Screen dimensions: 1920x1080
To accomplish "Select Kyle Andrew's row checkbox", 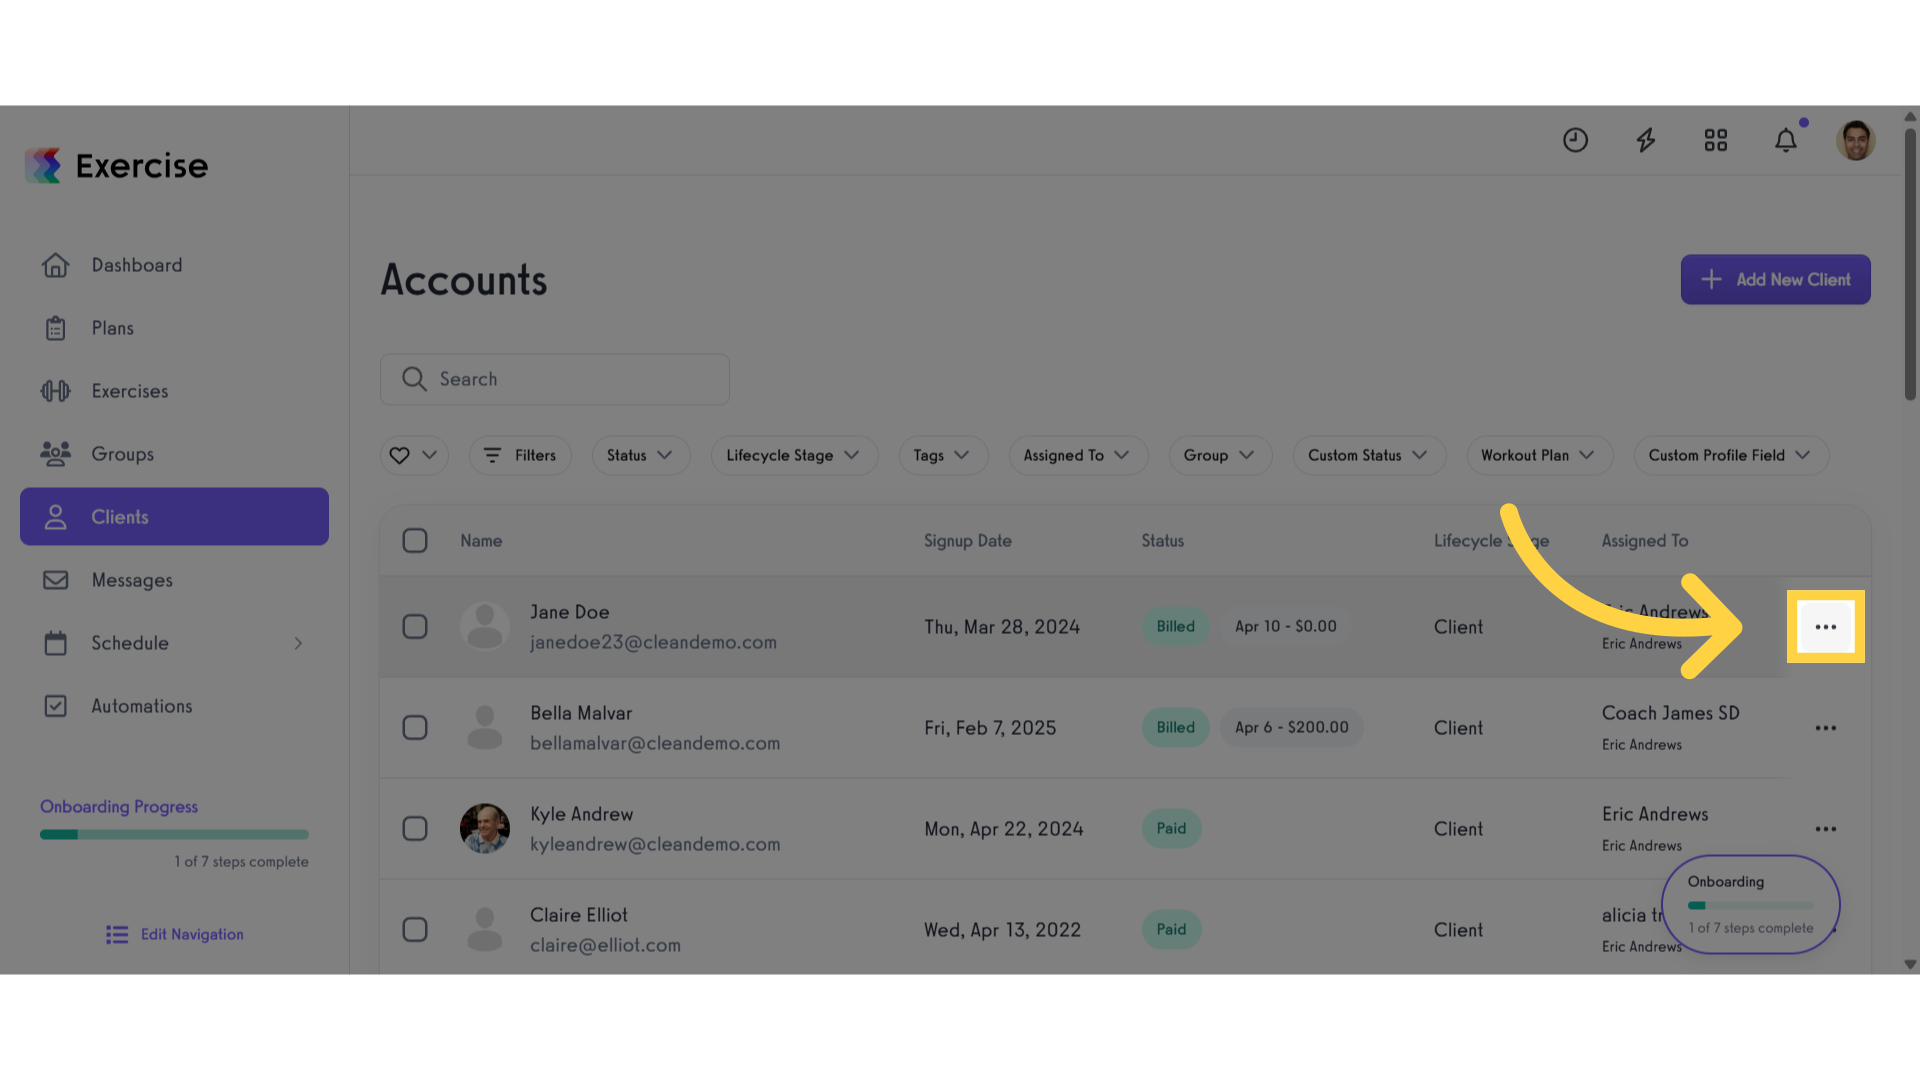I will pos(415,829).
